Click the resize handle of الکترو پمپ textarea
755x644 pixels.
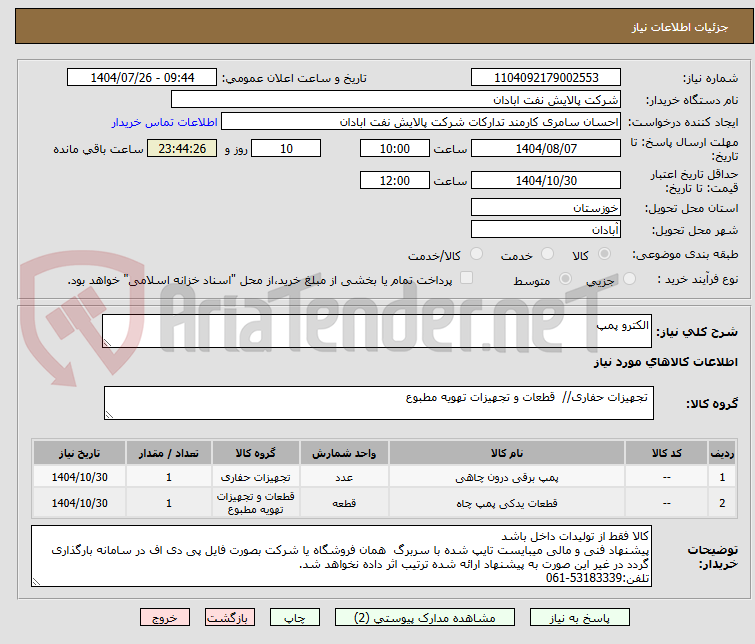point(107,342)
